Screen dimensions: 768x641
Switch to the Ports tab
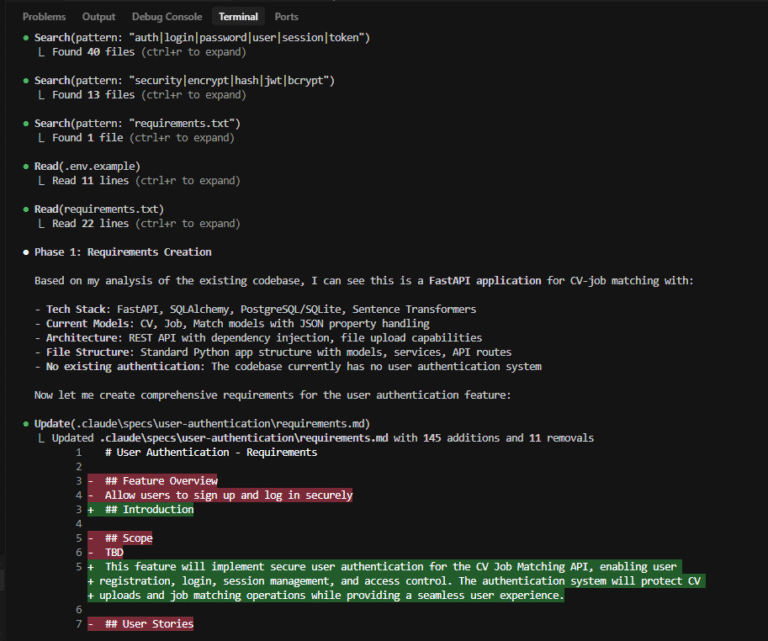pos(286,17)
